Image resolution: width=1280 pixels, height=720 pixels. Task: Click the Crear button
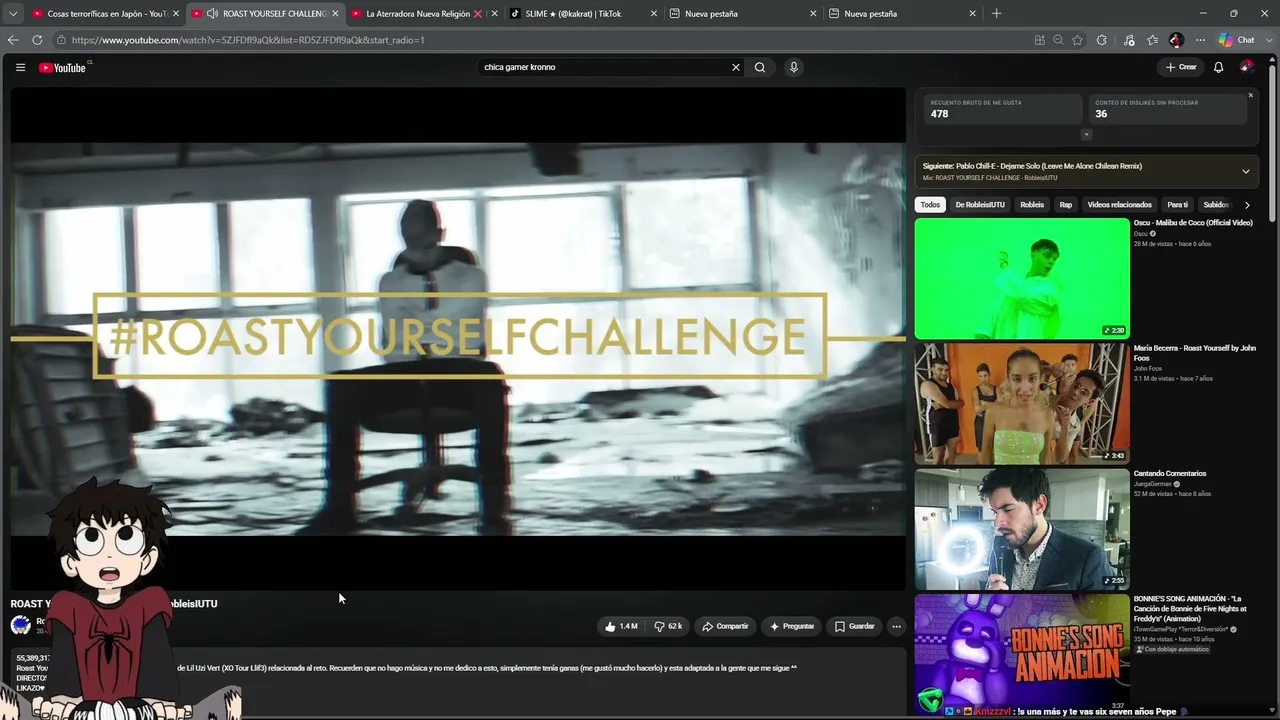pos(1181,67)
